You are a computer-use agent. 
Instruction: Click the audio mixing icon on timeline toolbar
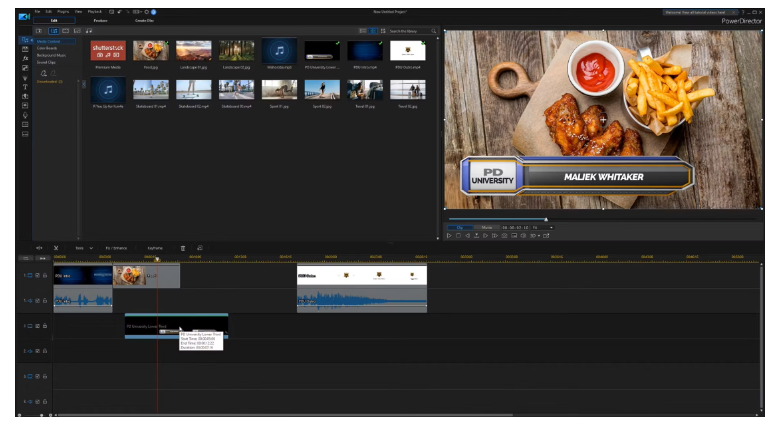39,248
